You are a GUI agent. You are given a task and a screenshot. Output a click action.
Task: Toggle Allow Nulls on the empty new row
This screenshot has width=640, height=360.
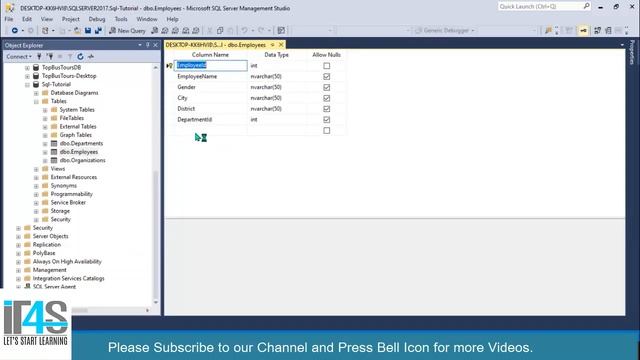coord(327,131)
